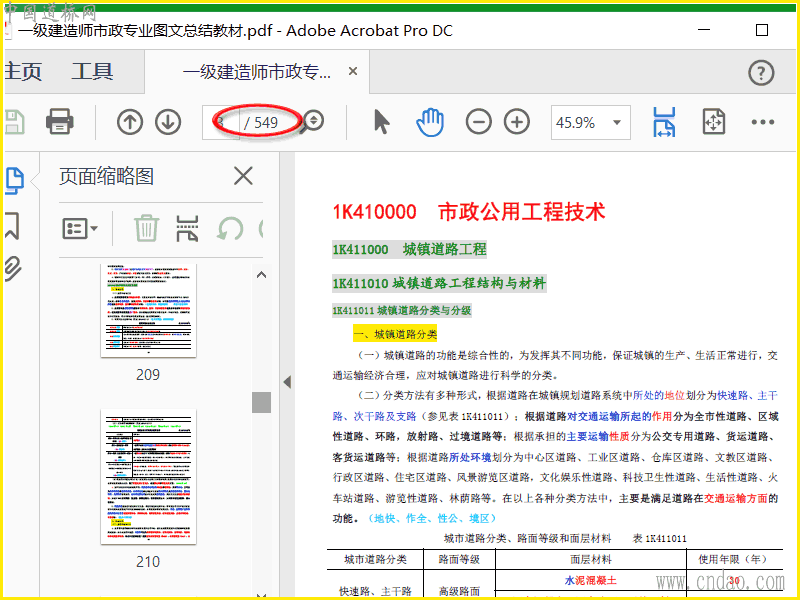
Task: Click the heading 1K411011 城镇道路分类与分级
Action: [x=402, y=310]
